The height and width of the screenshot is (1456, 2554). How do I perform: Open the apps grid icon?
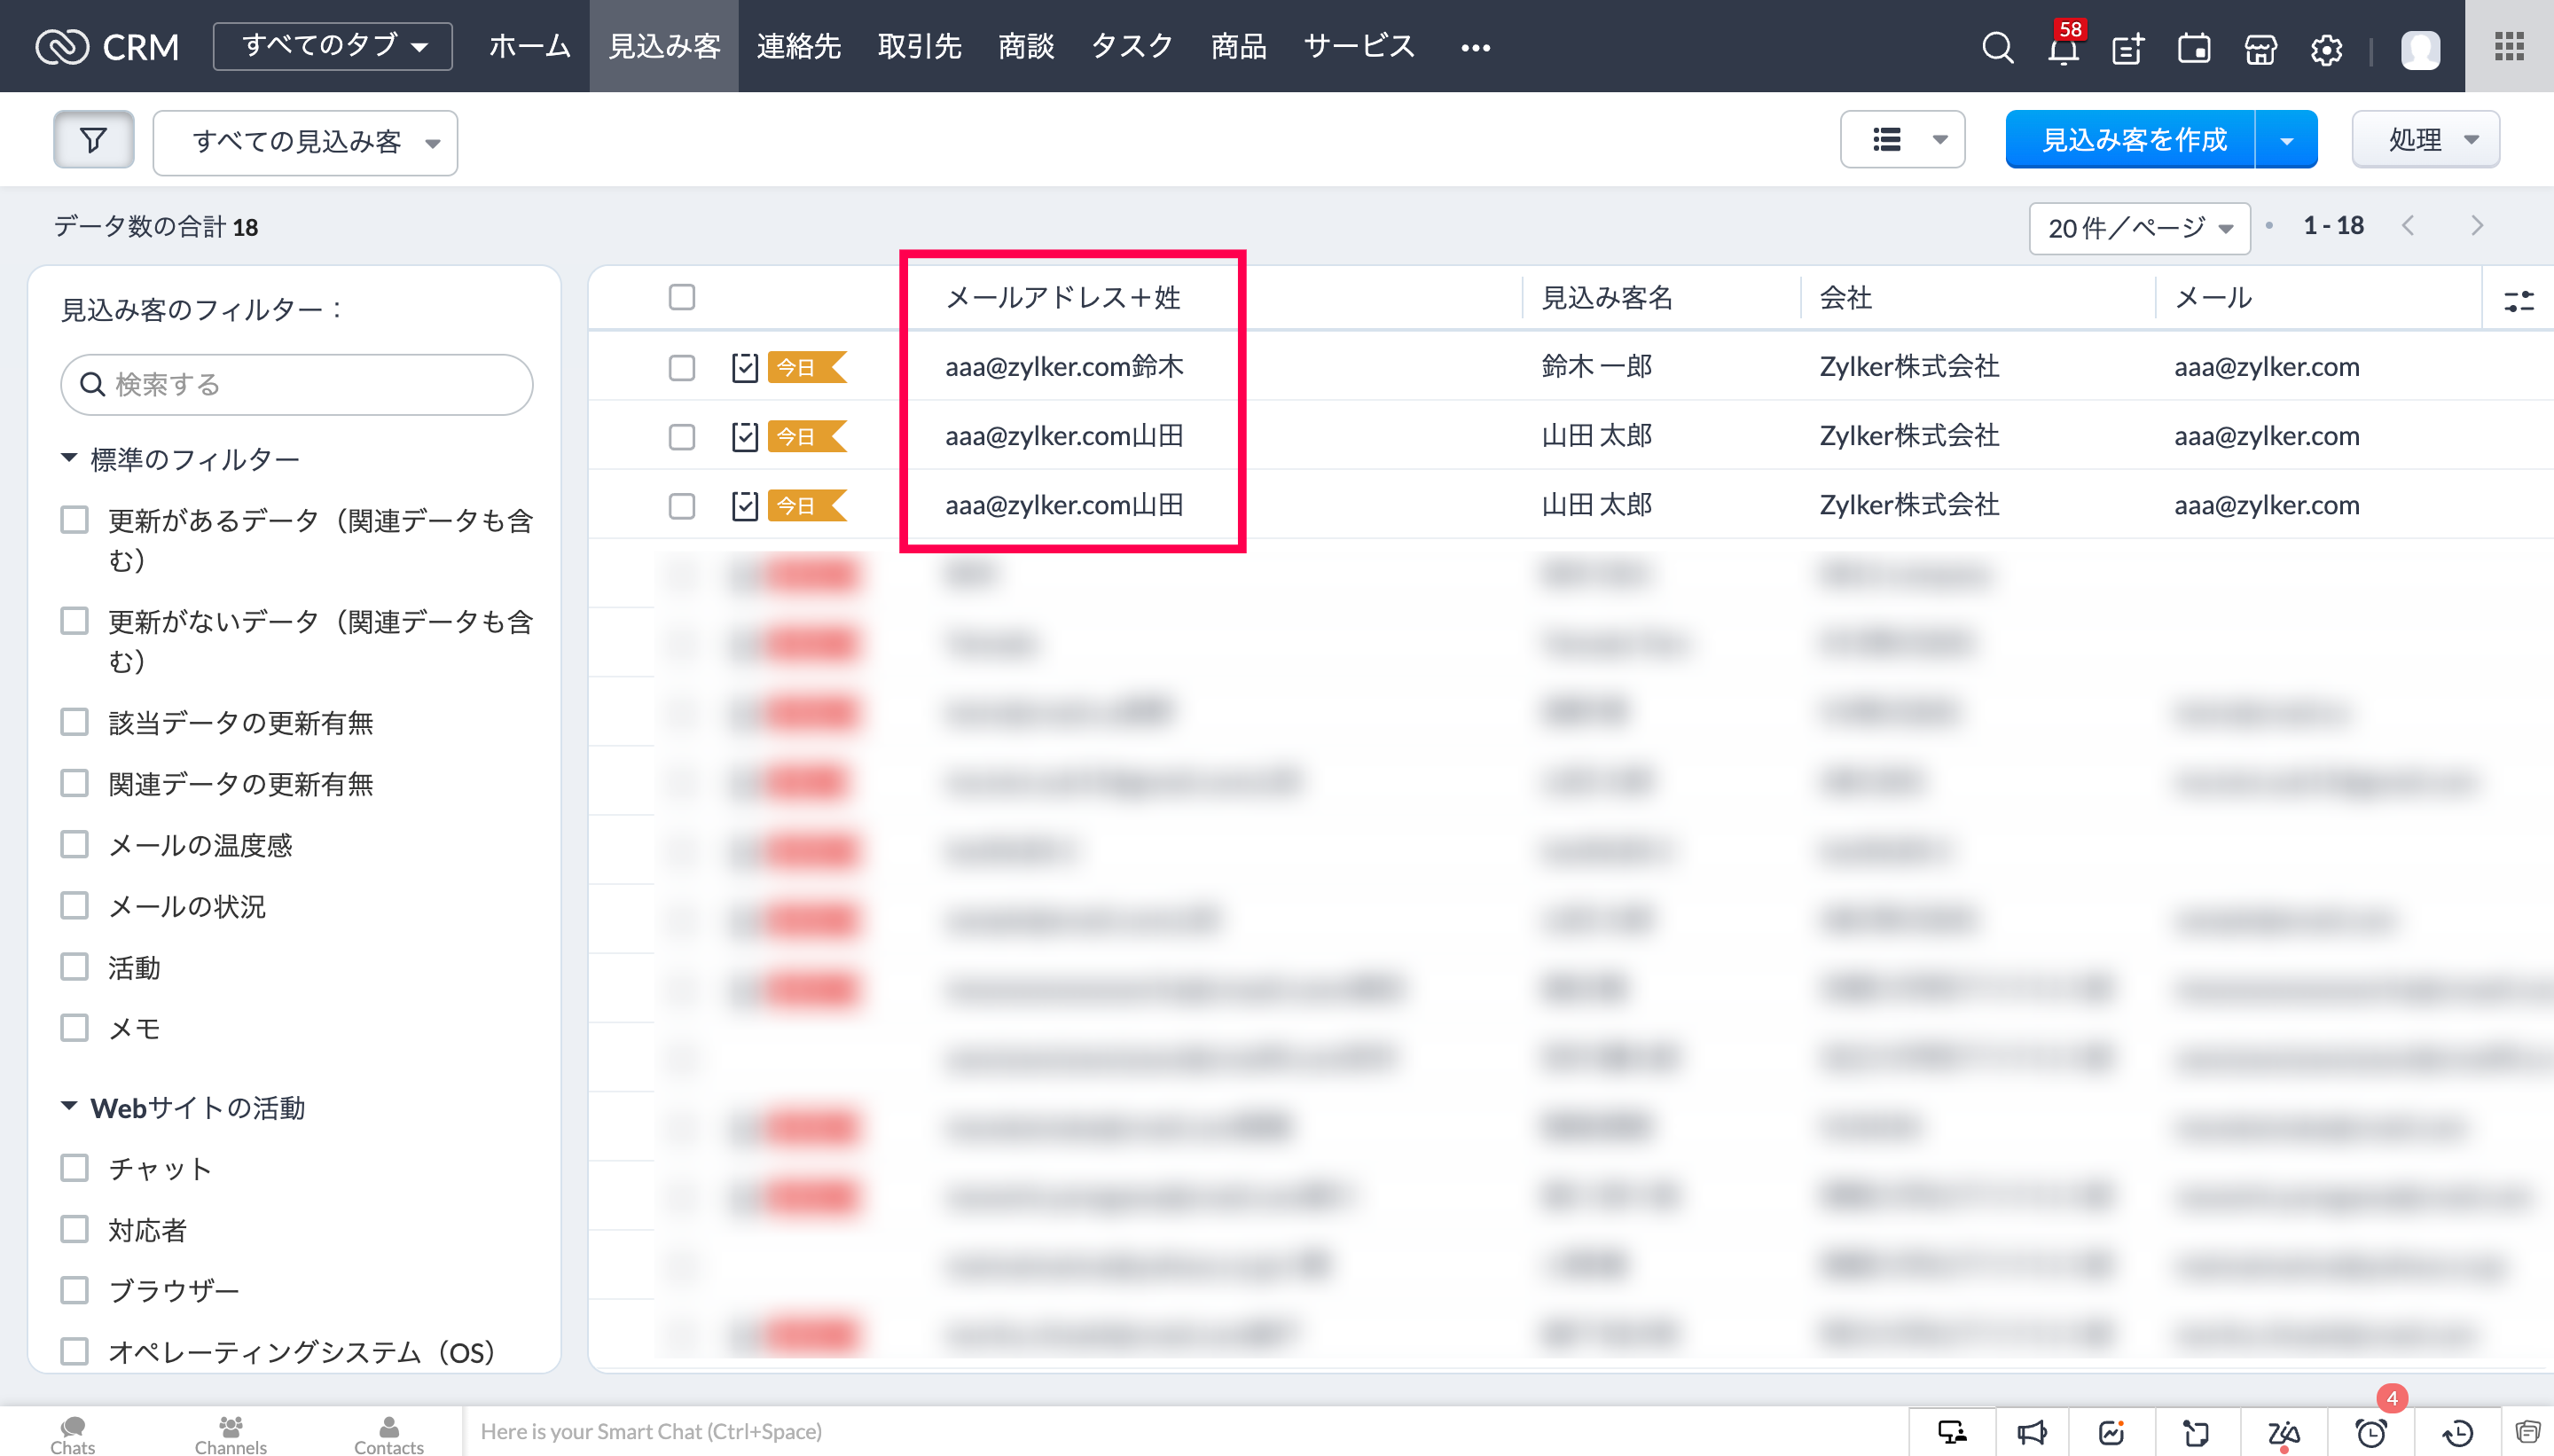point(2509,46)
